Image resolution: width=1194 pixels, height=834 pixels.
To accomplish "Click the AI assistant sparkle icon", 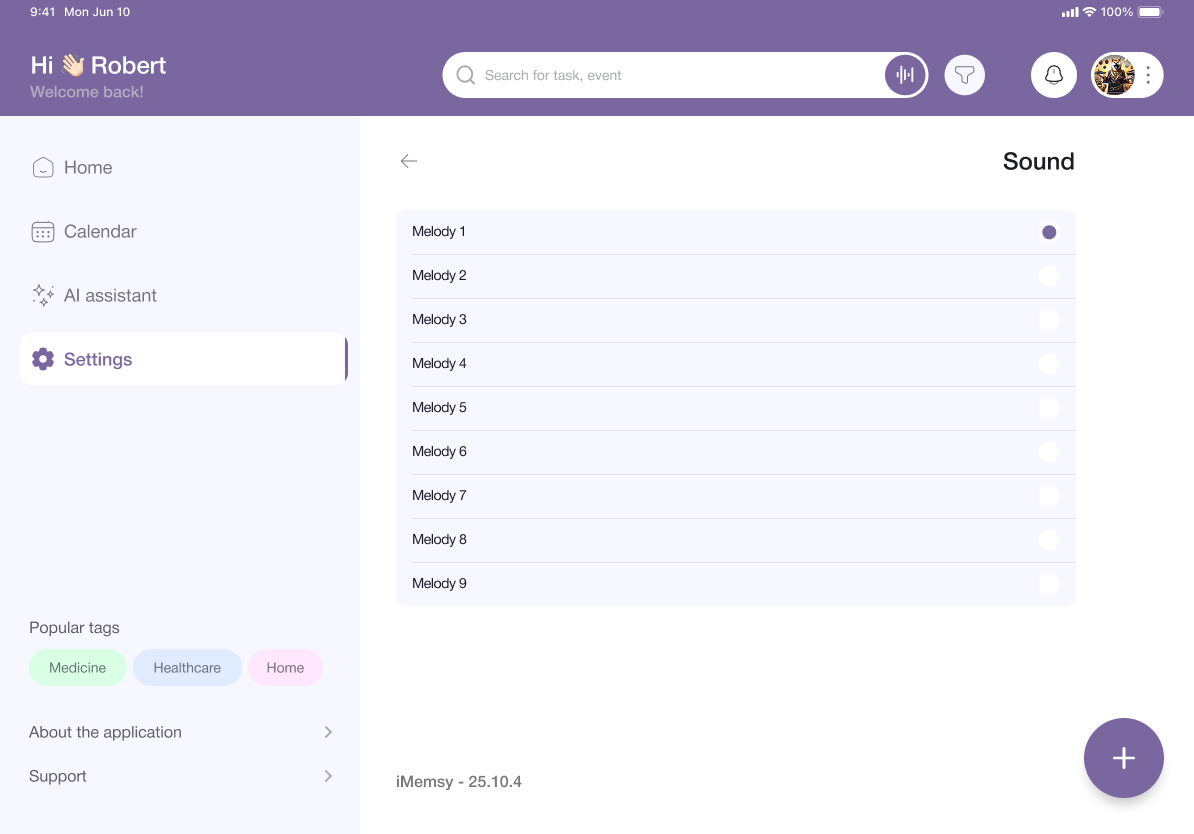I will click(x=42, y=295).
